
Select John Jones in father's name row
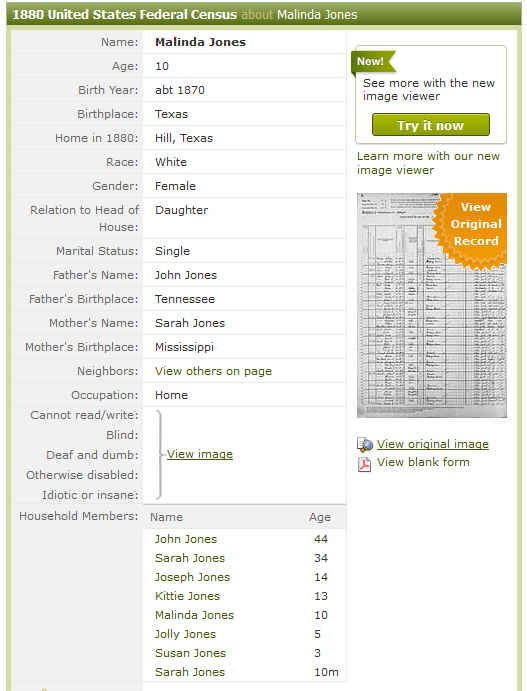[186, 275]
